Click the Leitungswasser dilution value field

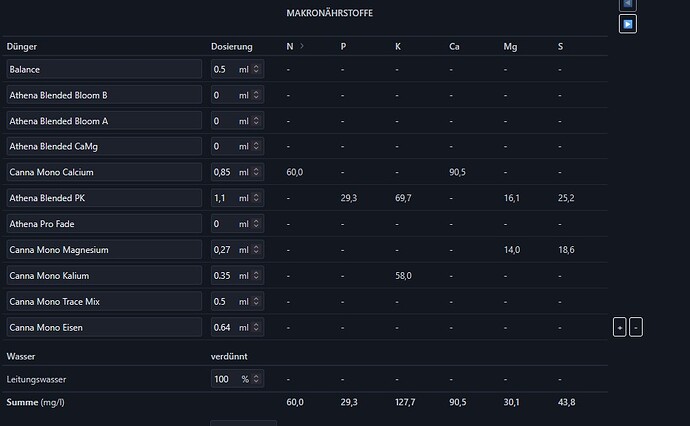pyautogui.click(x=237, y=379)
